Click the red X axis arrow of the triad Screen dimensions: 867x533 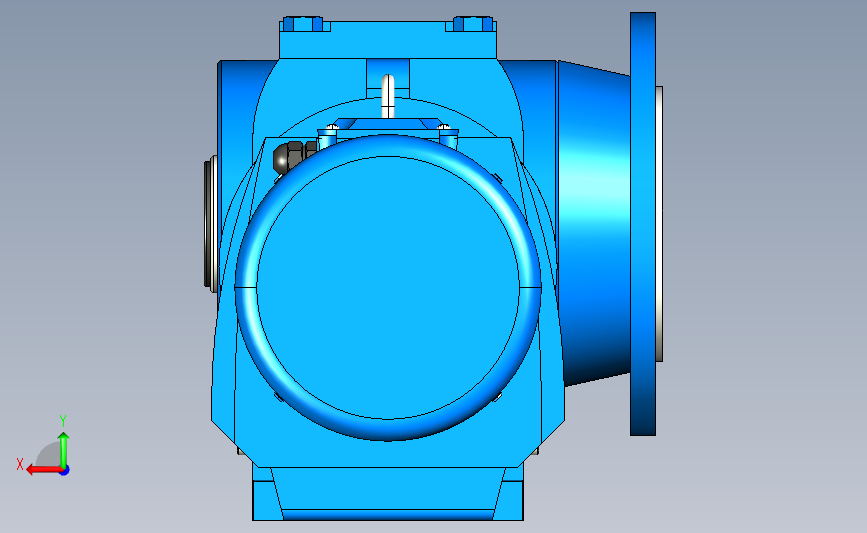[43, 470]
